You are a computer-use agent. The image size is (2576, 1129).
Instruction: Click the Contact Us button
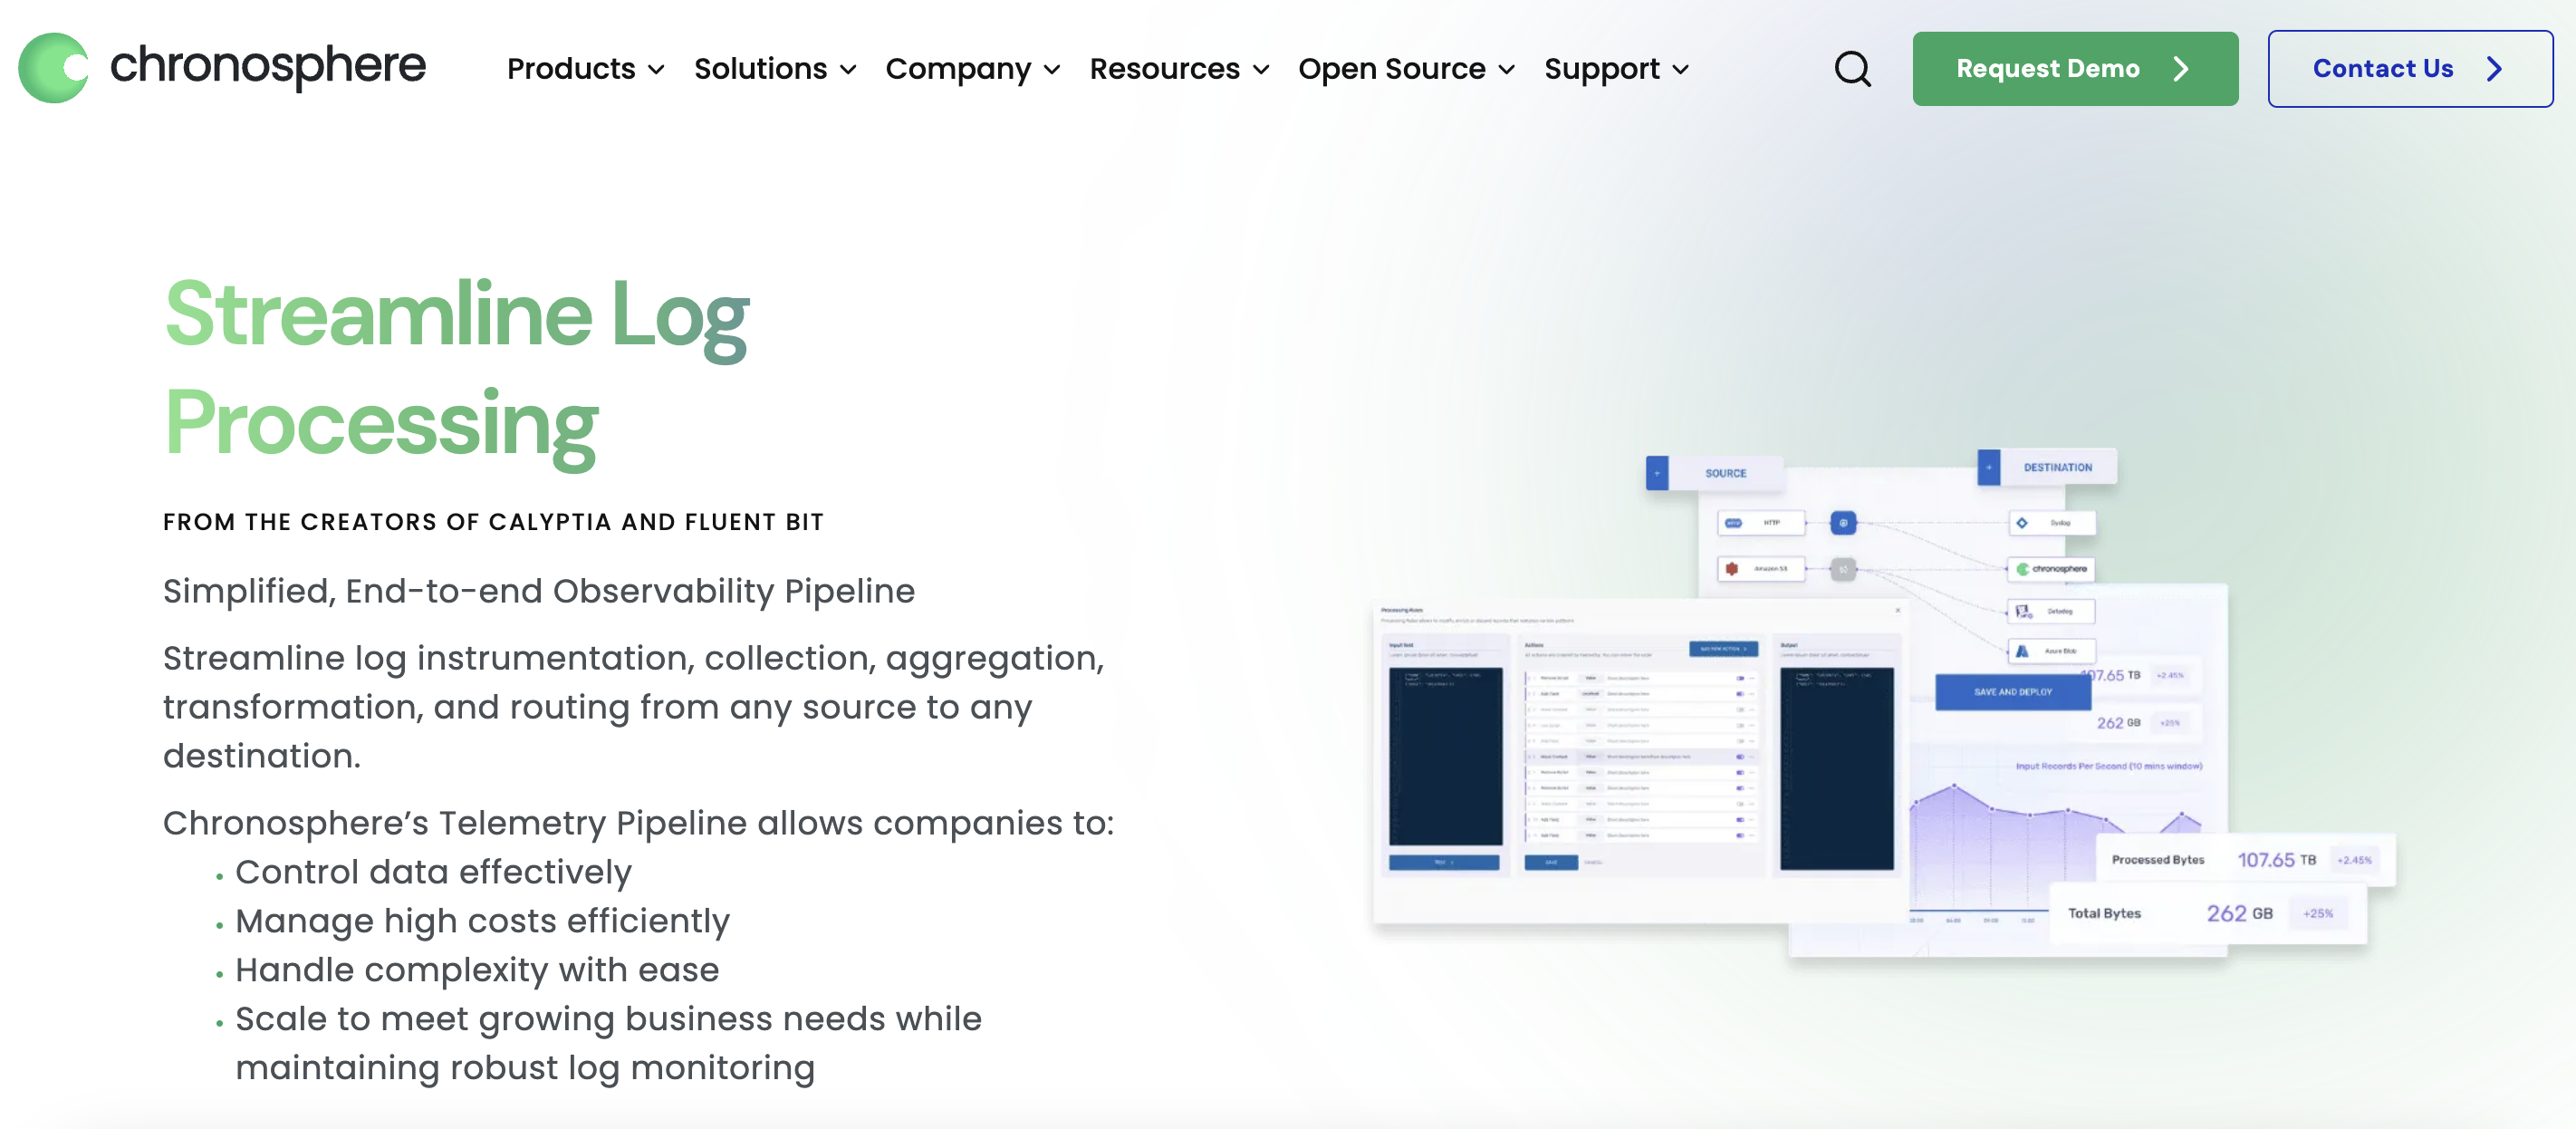2410,69
